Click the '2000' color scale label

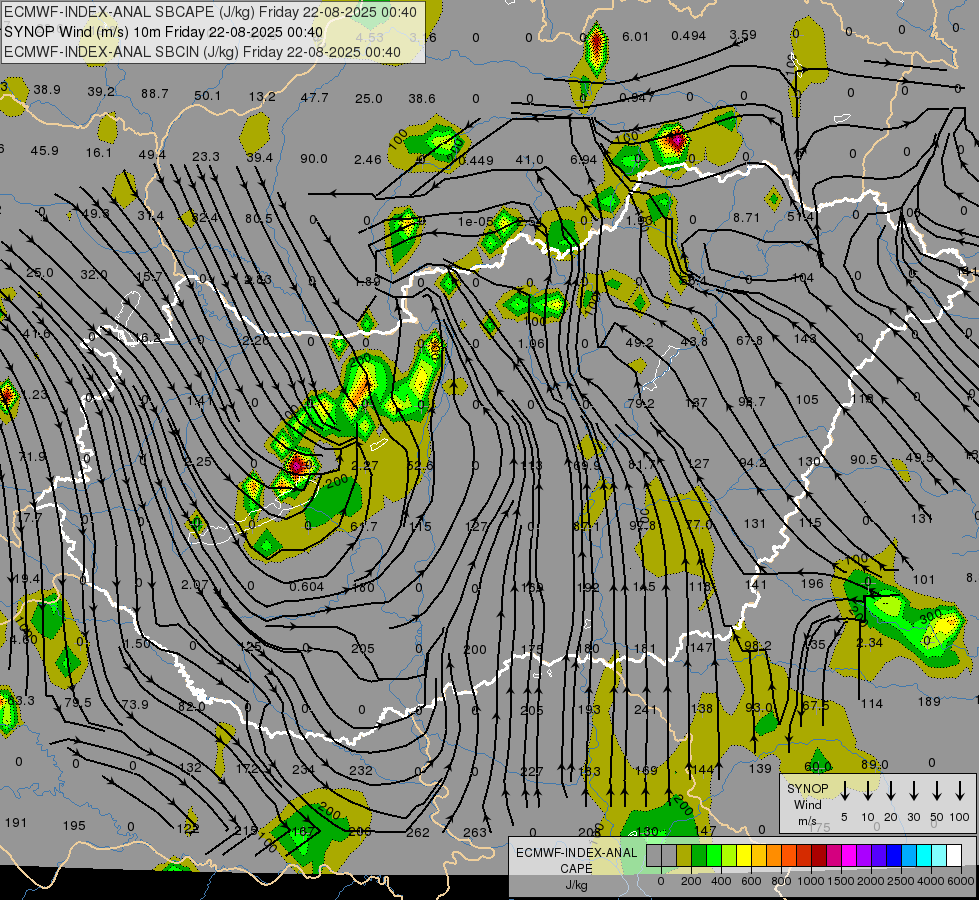pos(871,881)
